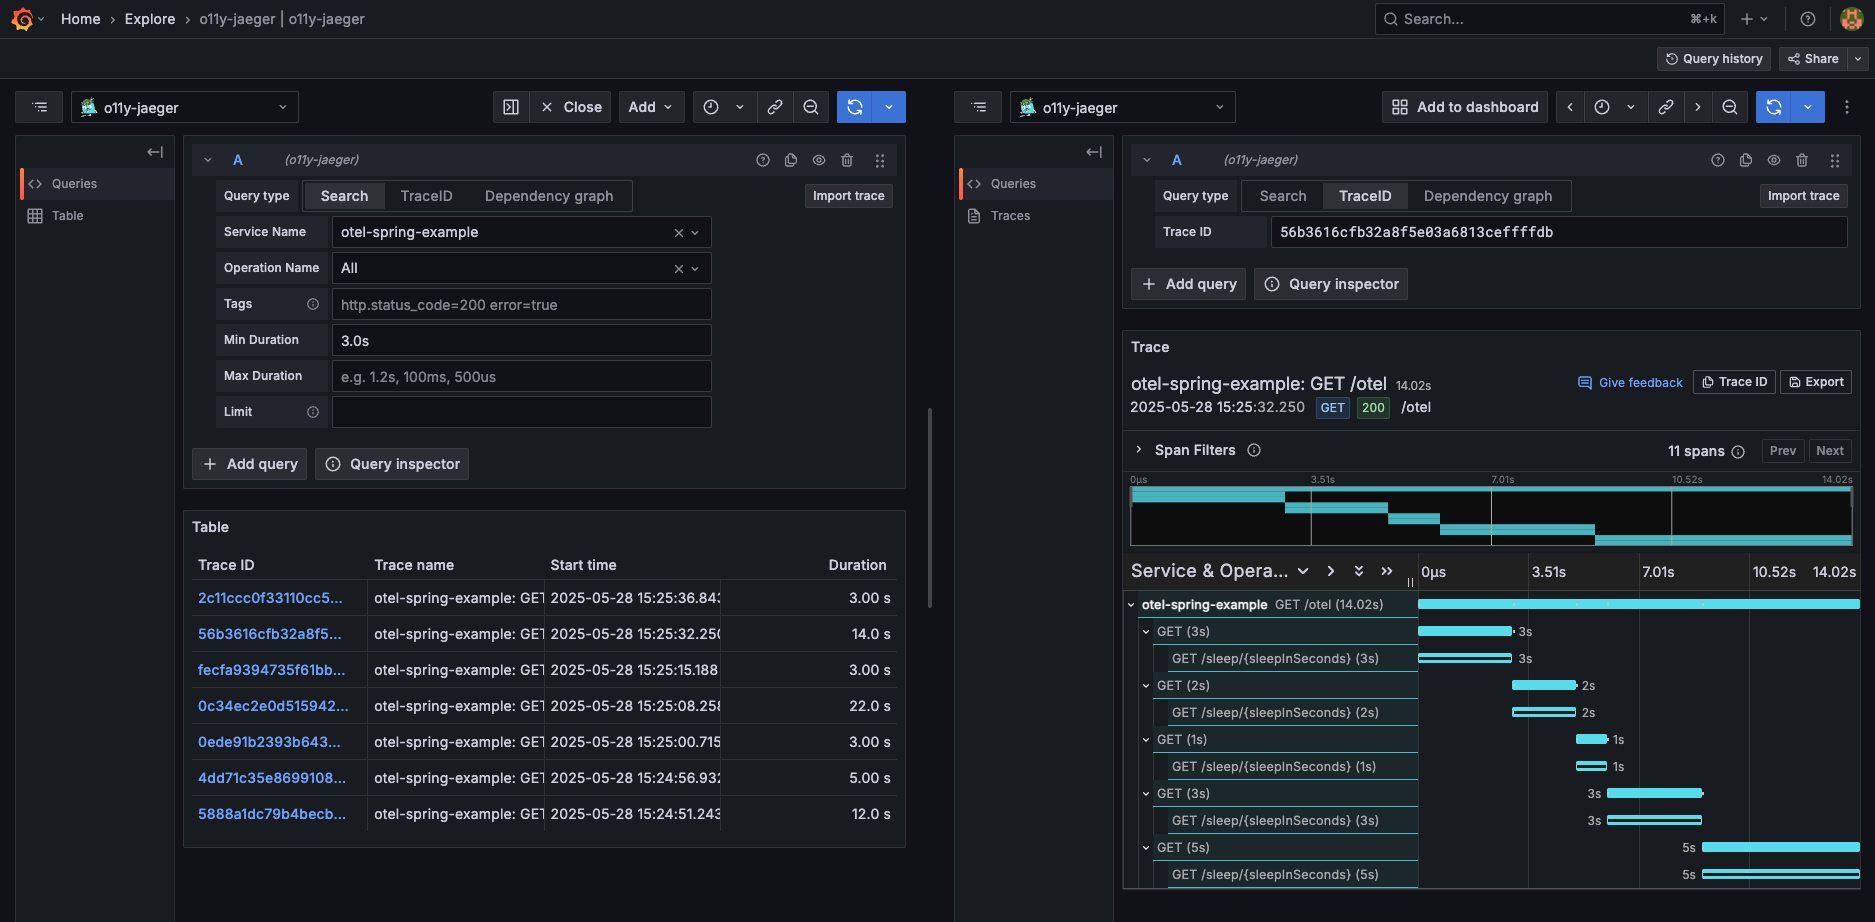1875x922 pixels.
Task: Collapse the GET (5s) span
Action: tap(1146, 847)
